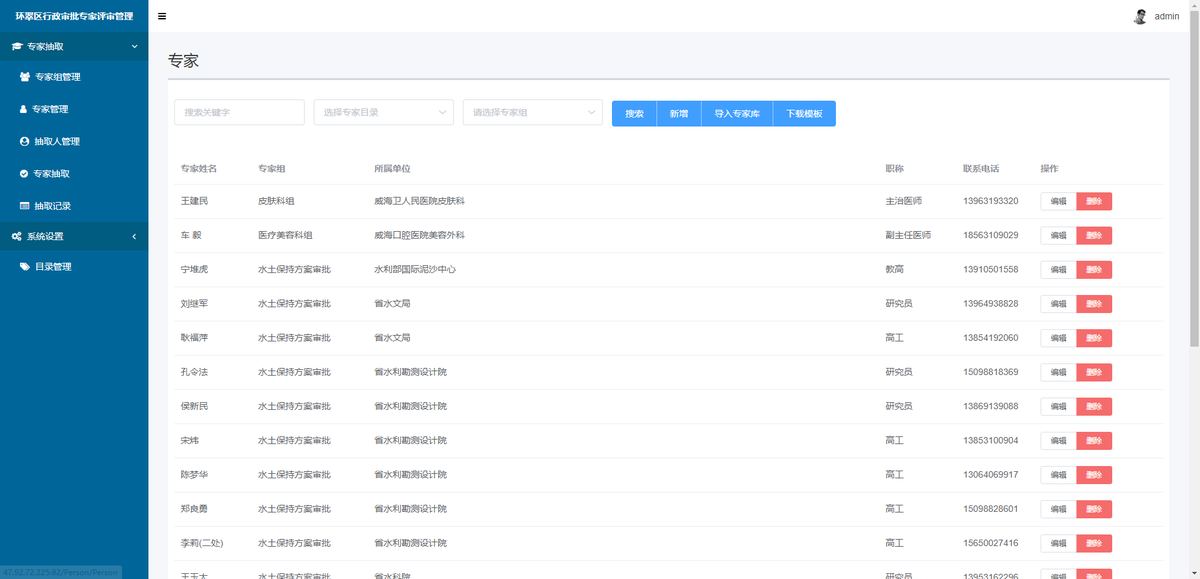Click the 搜索 button

click(x=634, y=114)
